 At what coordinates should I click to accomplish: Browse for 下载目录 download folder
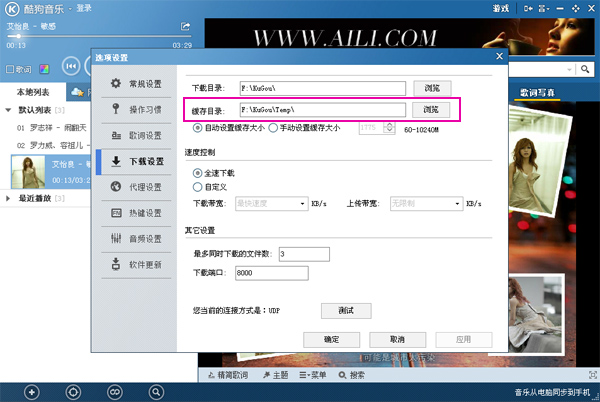pos(432,88)
